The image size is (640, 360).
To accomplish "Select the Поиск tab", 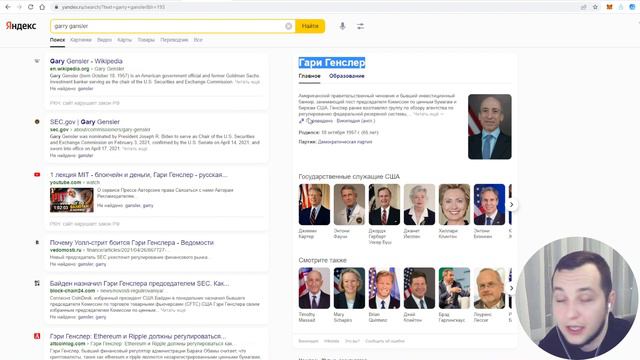I will (58, 40).
